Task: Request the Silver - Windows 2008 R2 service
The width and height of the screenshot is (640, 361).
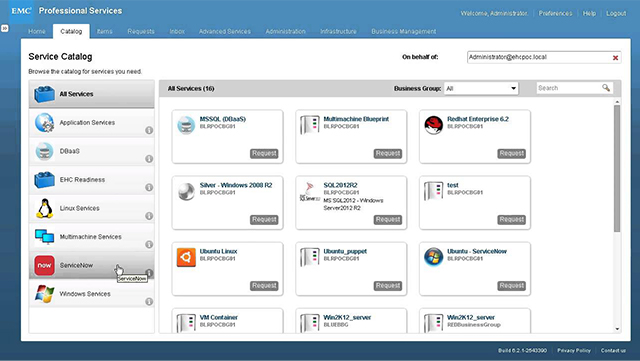Action: pyautogui.click(x=264, y=220)
